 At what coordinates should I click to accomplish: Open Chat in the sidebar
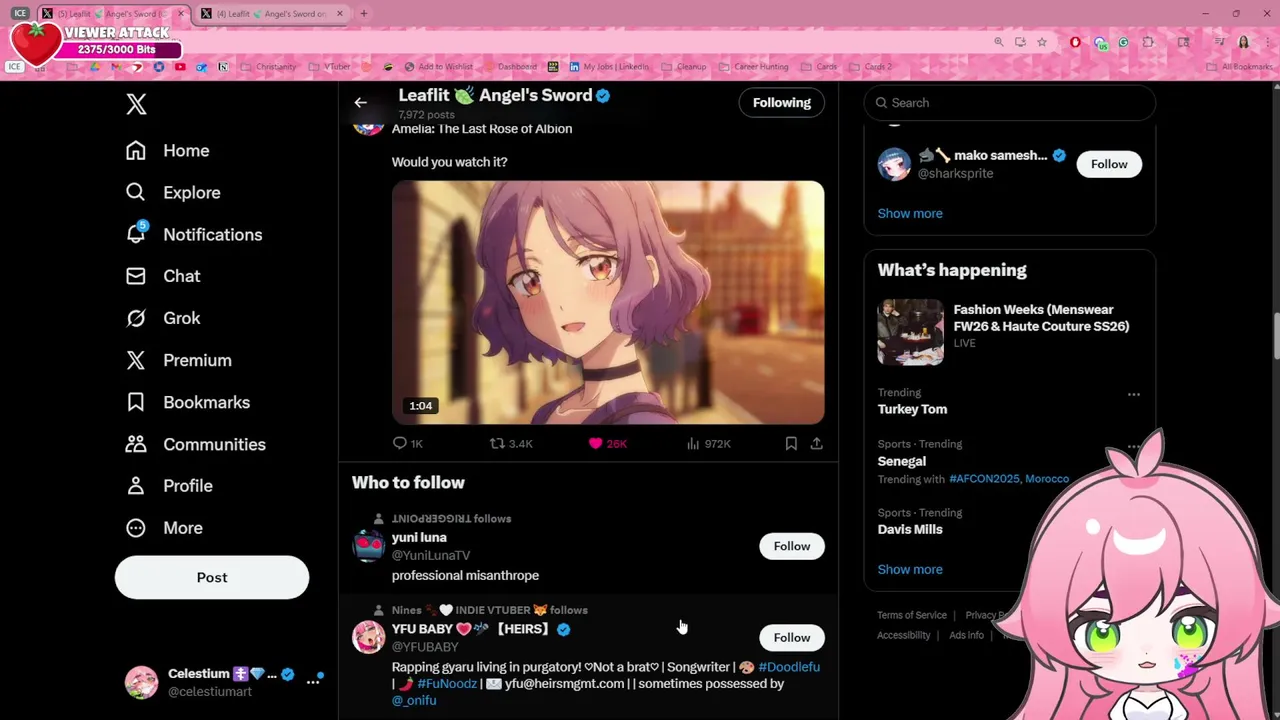click(x=163, y=277)
